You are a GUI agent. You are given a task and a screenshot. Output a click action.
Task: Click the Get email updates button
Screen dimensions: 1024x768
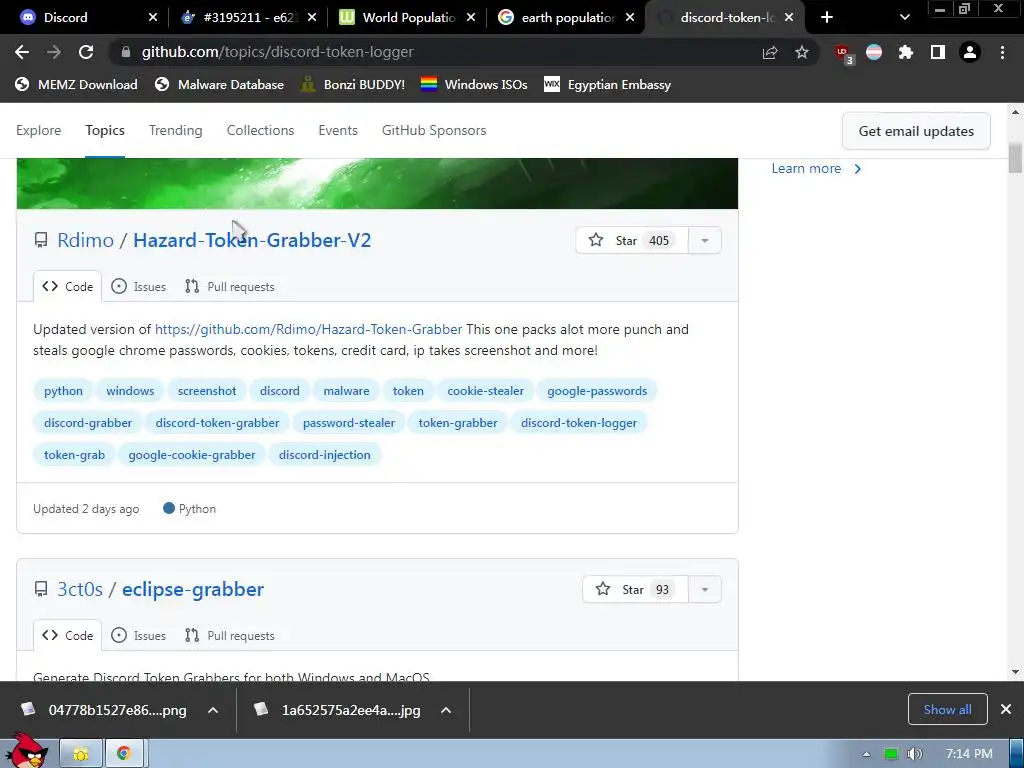[x=916, y=131]
